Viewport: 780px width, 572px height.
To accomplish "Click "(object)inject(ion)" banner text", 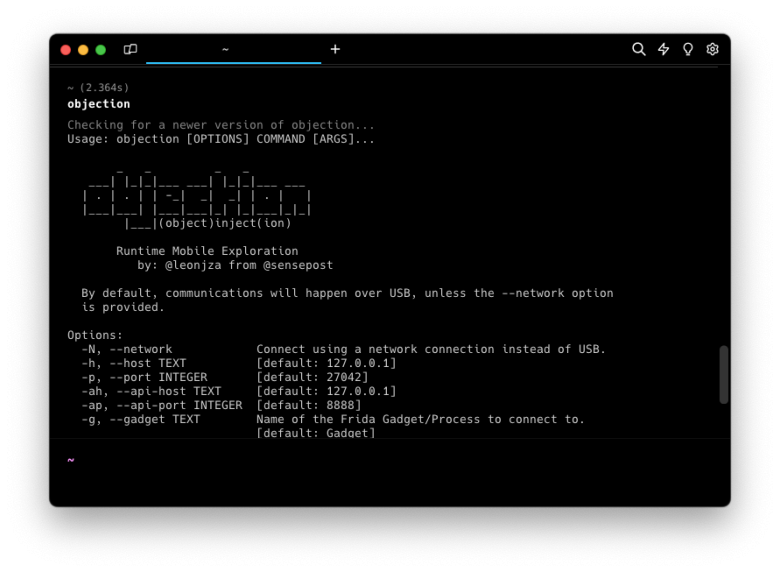I will click(224, 223).
